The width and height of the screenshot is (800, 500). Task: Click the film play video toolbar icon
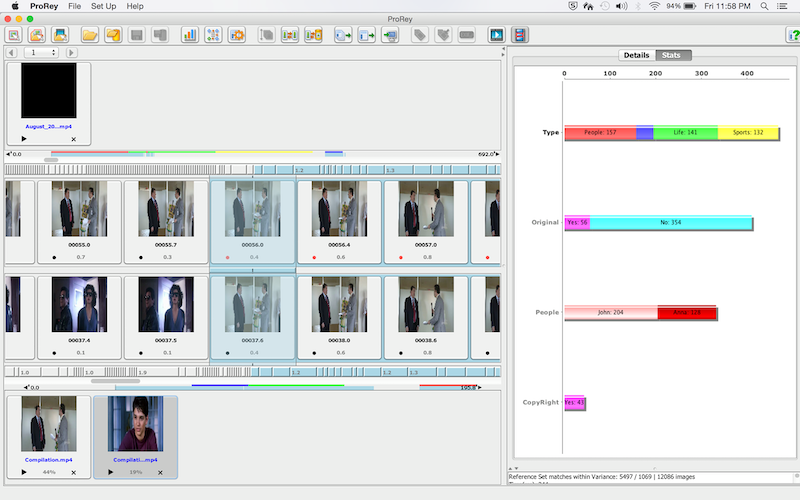point(496,35)
